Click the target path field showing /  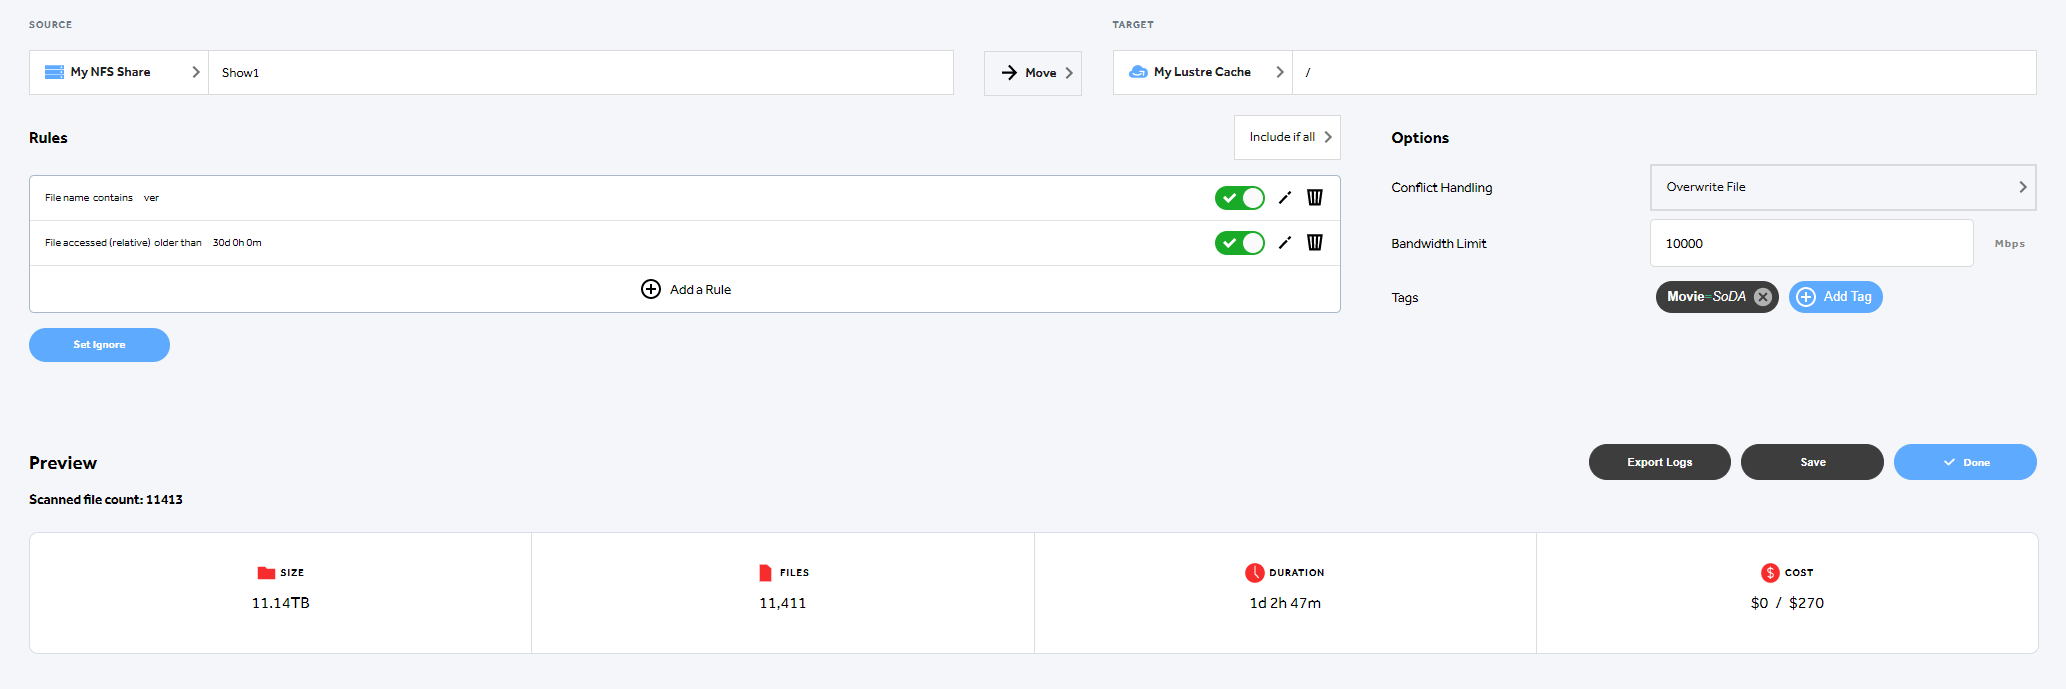click(x=1664, y=73)
